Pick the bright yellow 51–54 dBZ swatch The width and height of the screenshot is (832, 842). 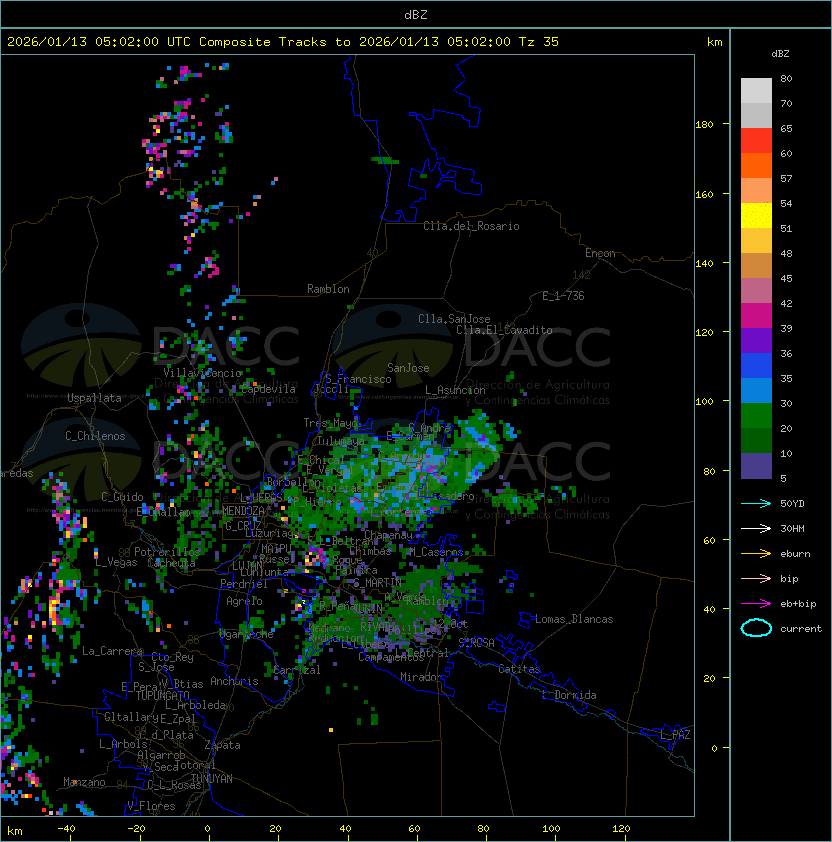[756, 215]
